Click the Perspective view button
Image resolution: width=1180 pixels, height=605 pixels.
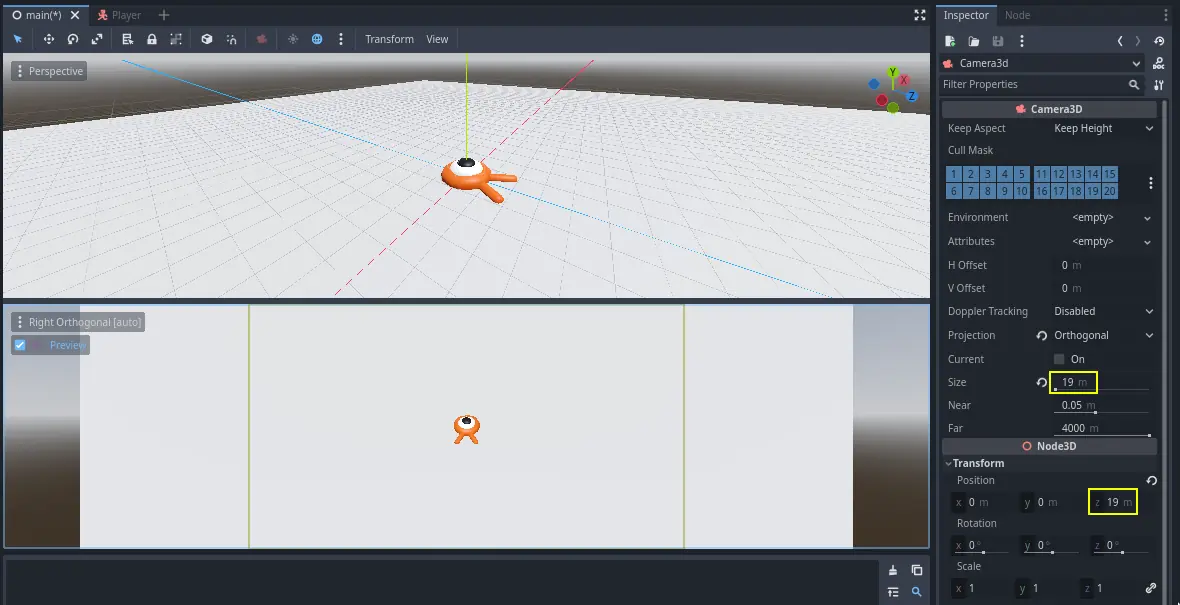pos(48,71)
